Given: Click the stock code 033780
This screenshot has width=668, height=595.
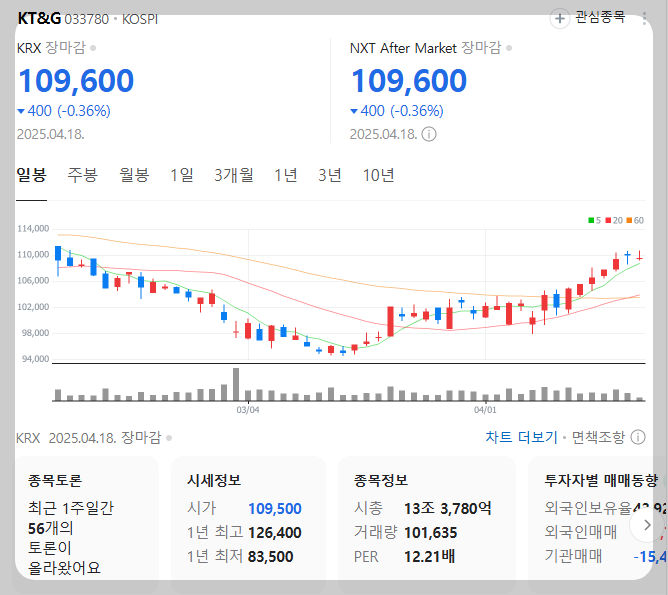Looking at the screenshot, I should tap(86, 19).
